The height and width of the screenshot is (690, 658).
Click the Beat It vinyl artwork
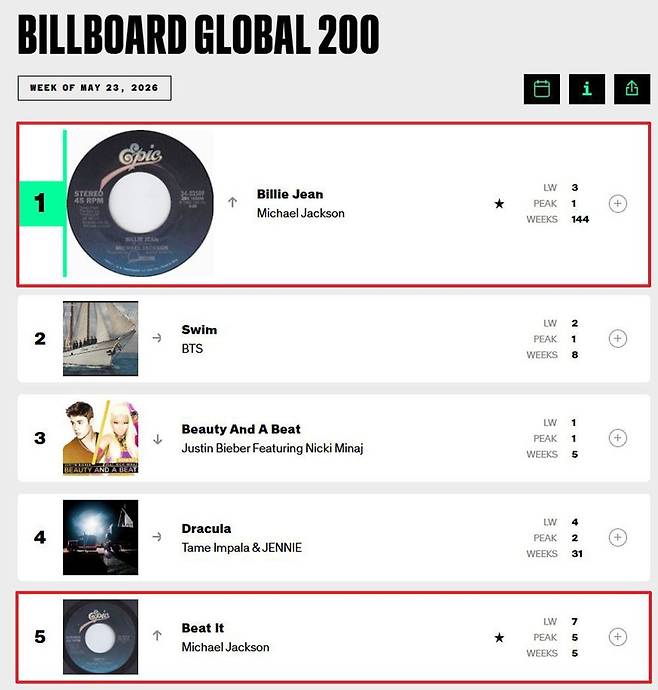100,637
